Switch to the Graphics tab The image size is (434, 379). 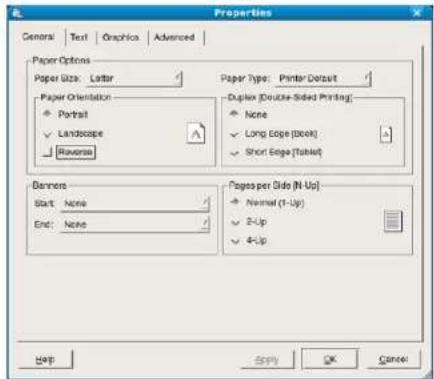pos(121,37)
